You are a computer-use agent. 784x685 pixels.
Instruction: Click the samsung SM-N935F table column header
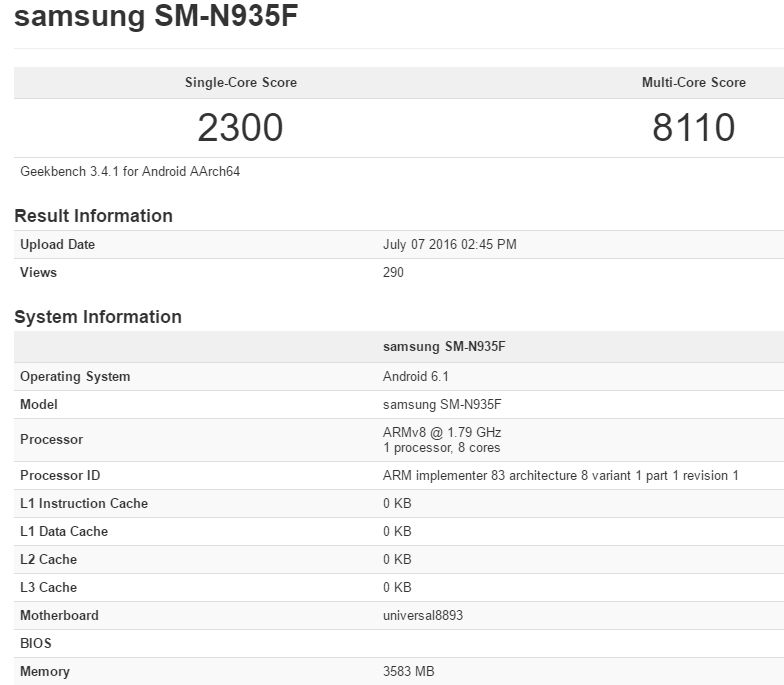pyautogui.click(x=444, y=346)
